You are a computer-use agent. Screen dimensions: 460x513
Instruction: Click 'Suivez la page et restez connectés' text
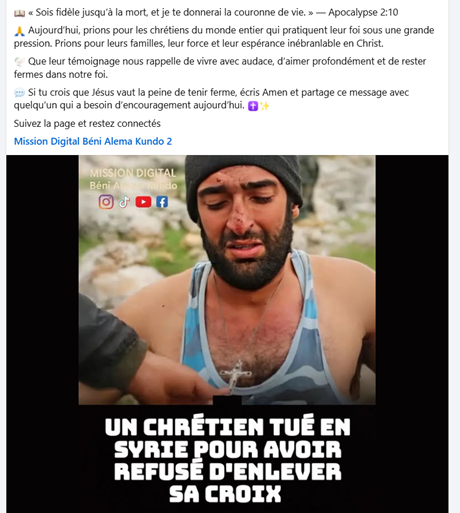(87, 124)
